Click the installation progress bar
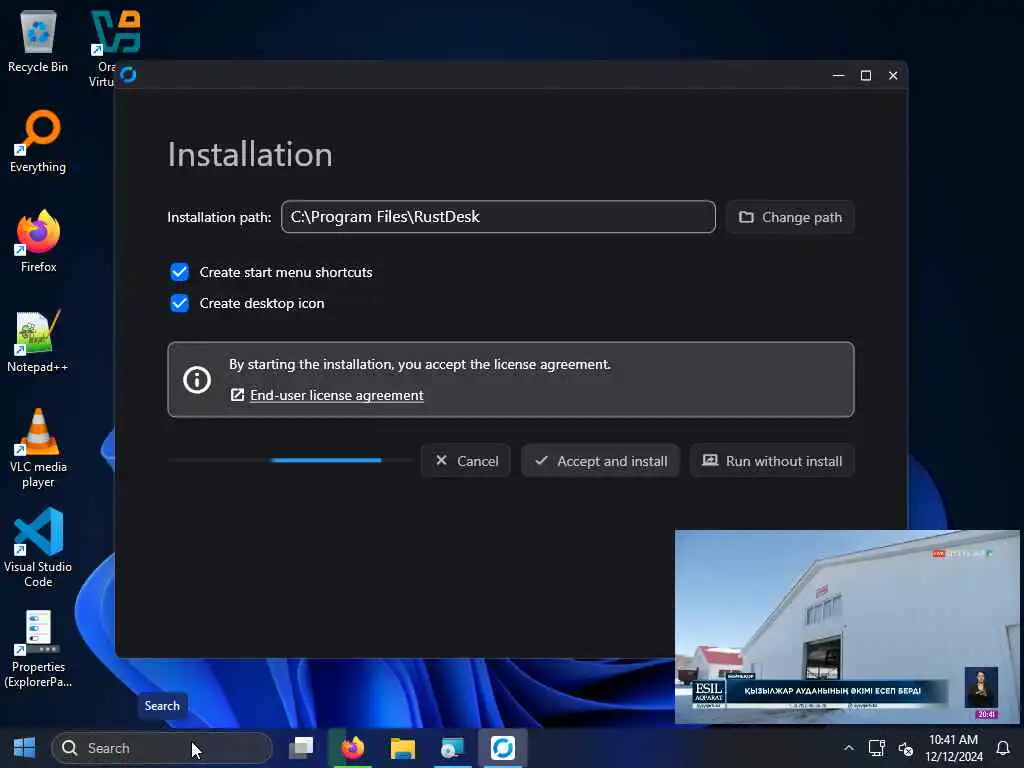Viewport: 1024px width, 768px height. [290, 460]
